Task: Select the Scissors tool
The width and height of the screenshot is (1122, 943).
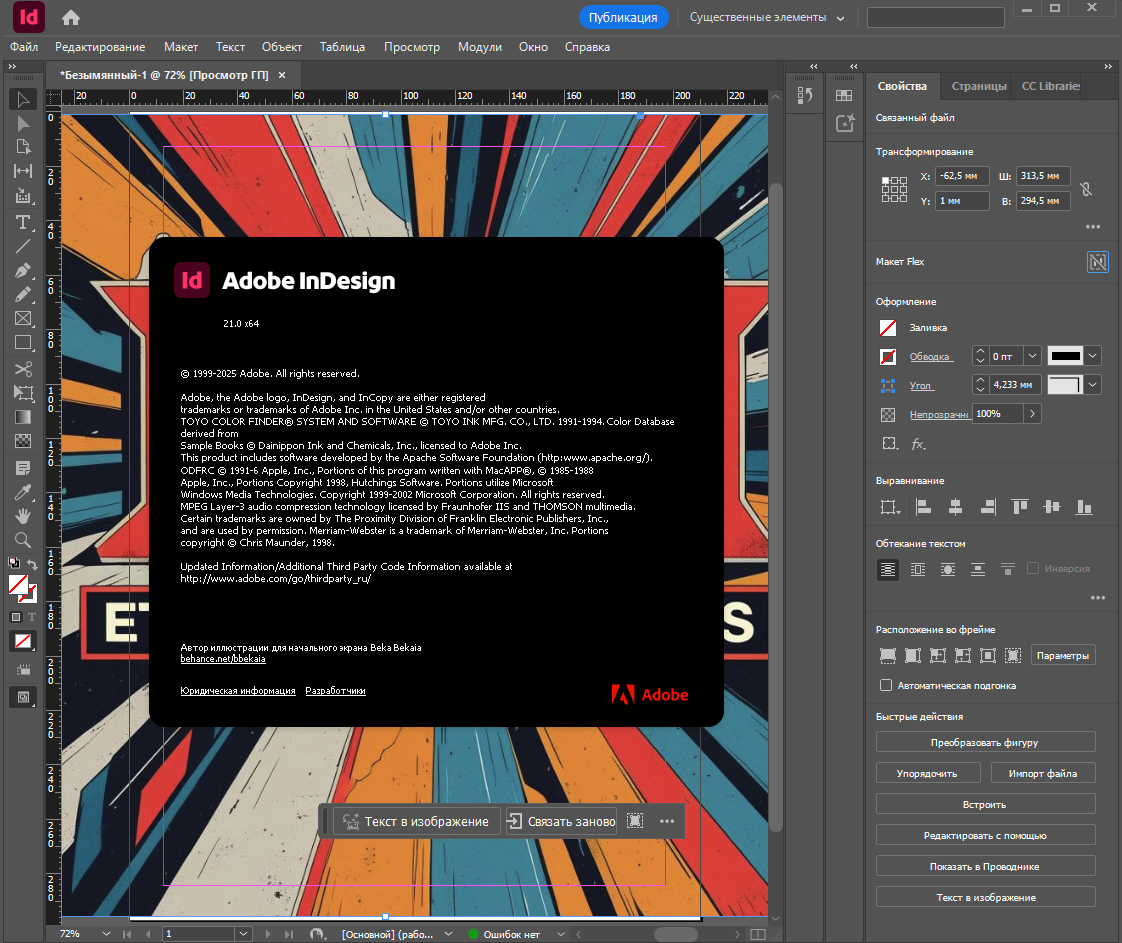Action: (23, 369)
